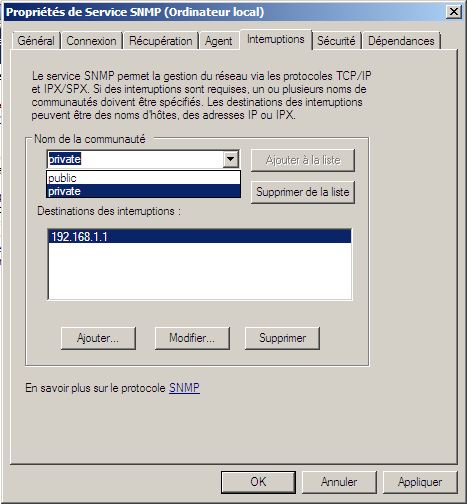Confirm with the OK button
467x504 pixels.
pyautogui.click(x=258, y=482)
